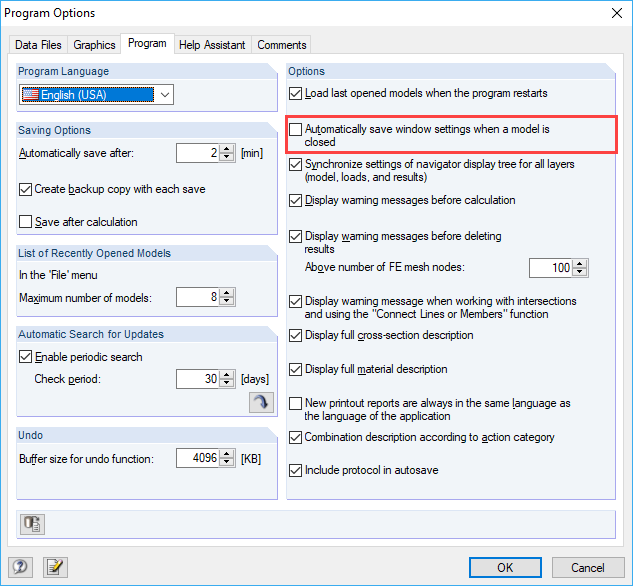Screen dimensions: 633x586
Task: Click the default settings icon button
Action: click(32, 524)
